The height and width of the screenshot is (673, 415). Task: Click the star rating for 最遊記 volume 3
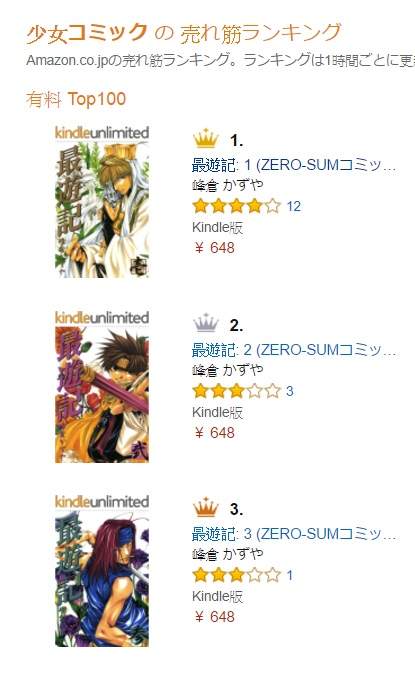point(236,575)
